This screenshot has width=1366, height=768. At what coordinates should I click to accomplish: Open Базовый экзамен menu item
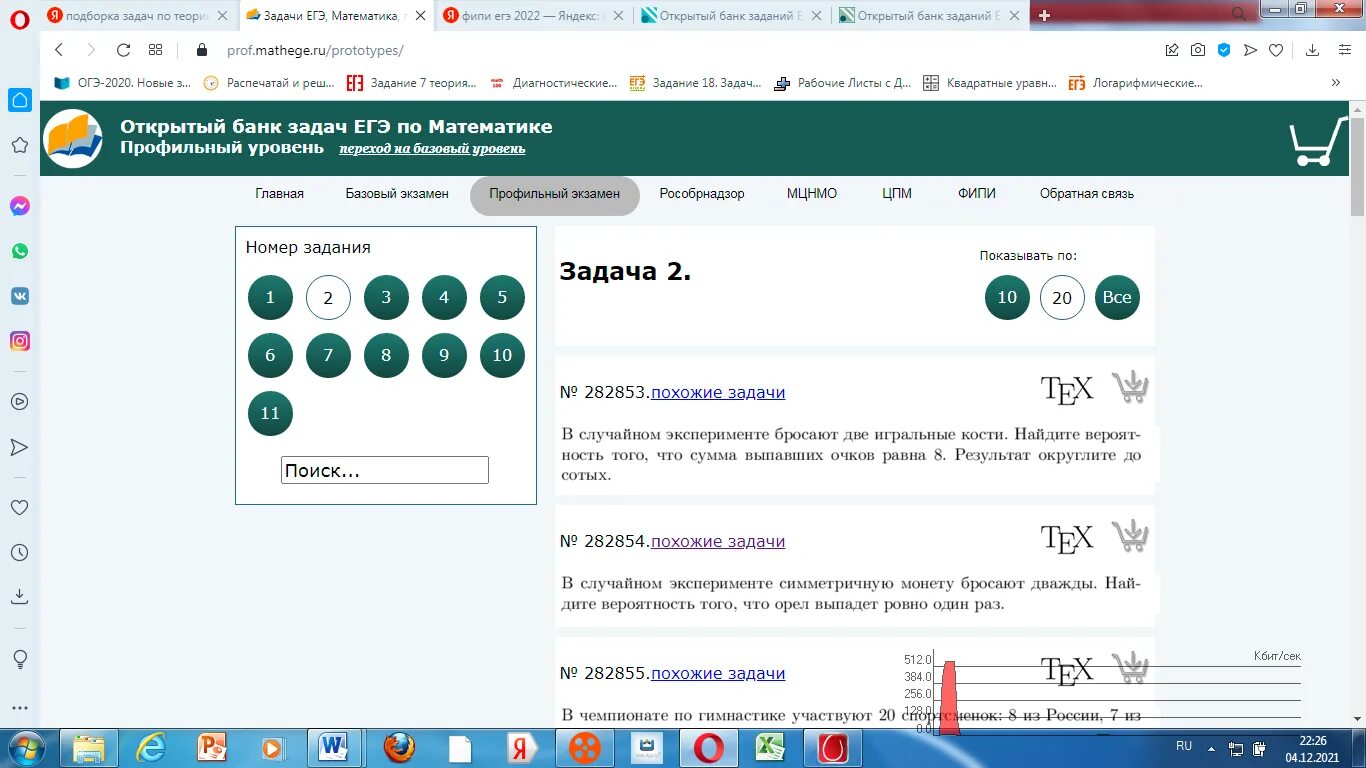click(397, 194)
